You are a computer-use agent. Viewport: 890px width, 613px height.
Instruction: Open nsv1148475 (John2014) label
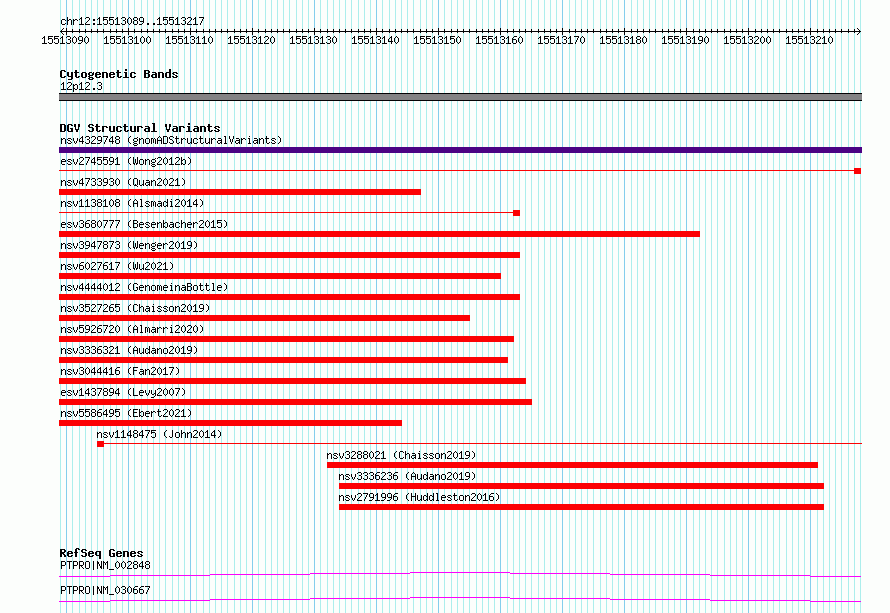coord(159,434)
